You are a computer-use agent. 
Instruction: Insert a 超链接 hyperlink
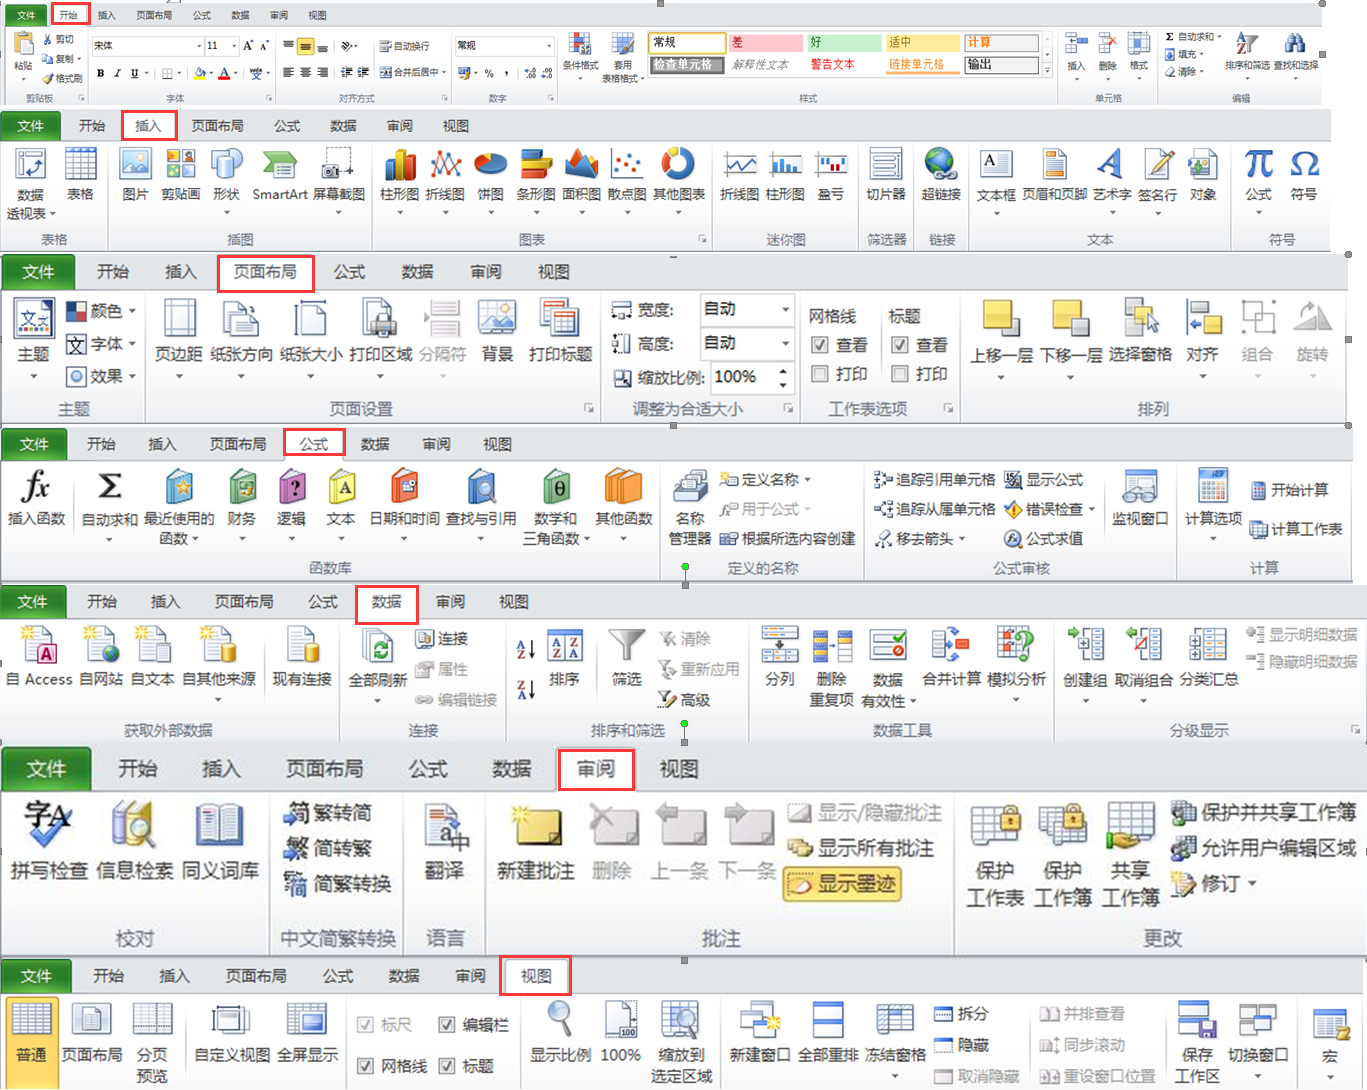(941, 174)
